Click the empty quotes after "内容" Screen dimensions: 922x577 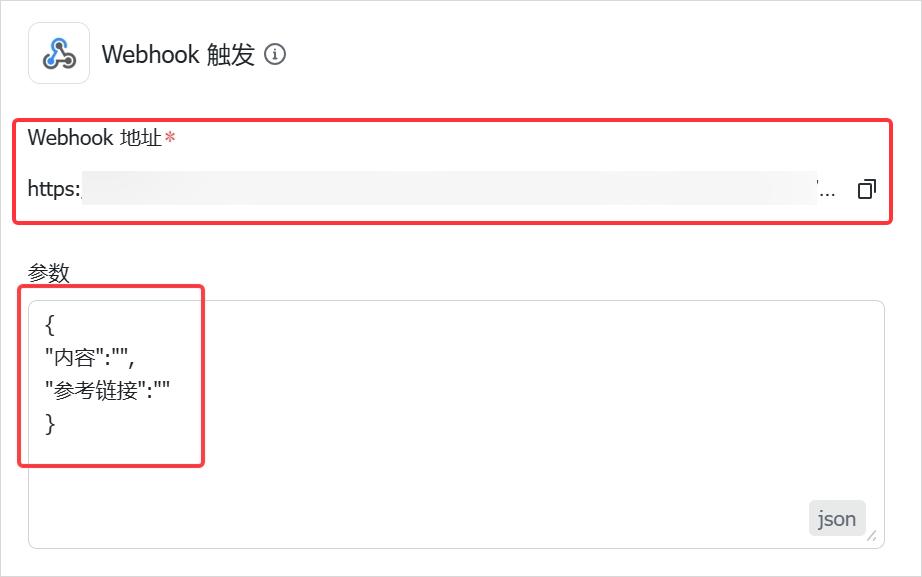(x=120, y=358)
